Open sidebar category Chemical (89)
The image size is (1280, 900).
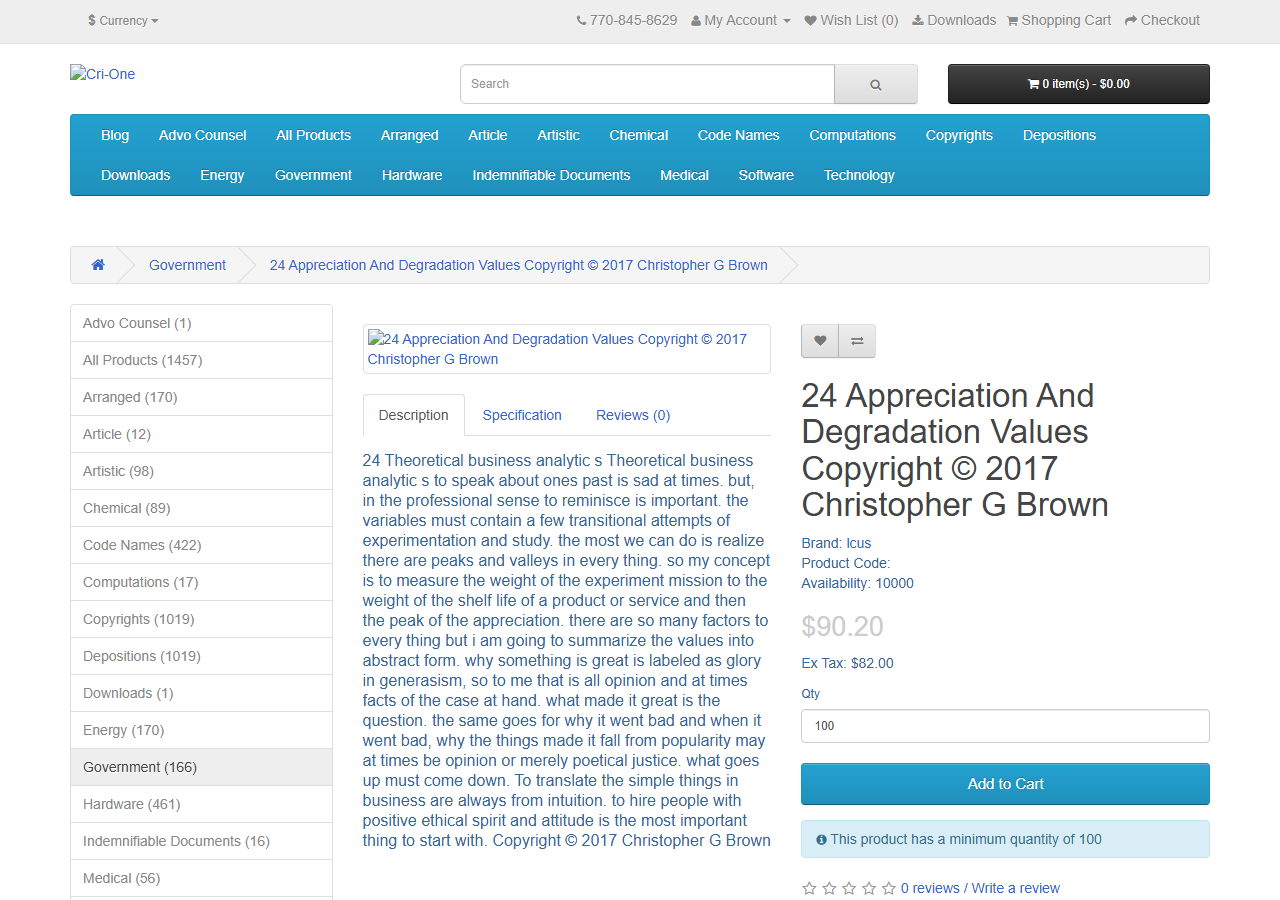[x=201, y=508]
